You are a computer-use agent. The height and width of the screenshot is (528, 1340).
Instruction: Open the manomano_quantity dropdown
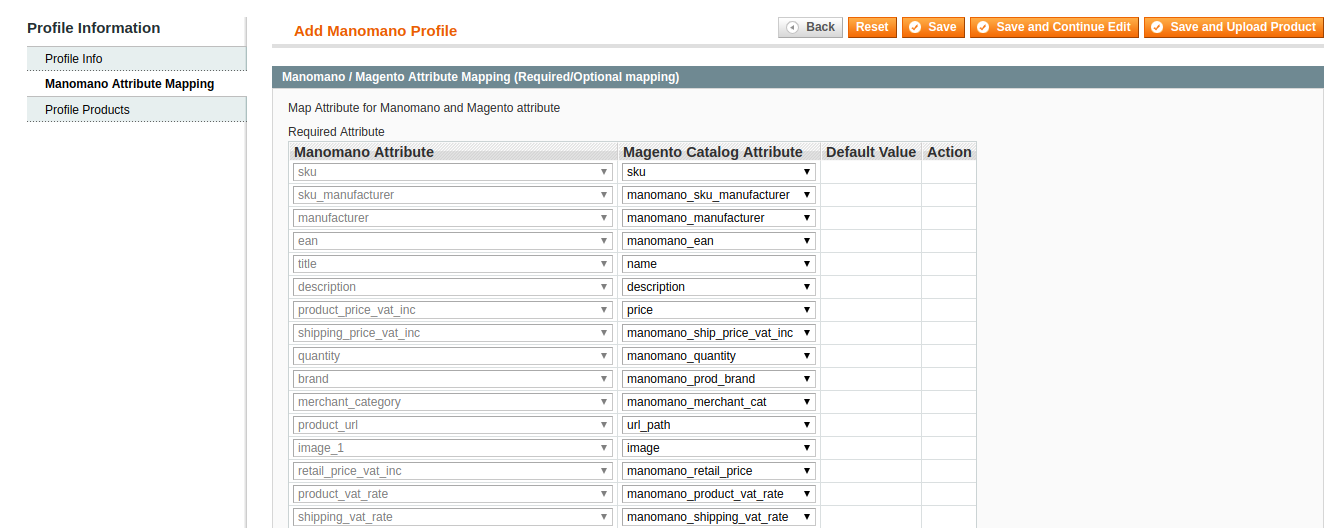pos(719,356)
